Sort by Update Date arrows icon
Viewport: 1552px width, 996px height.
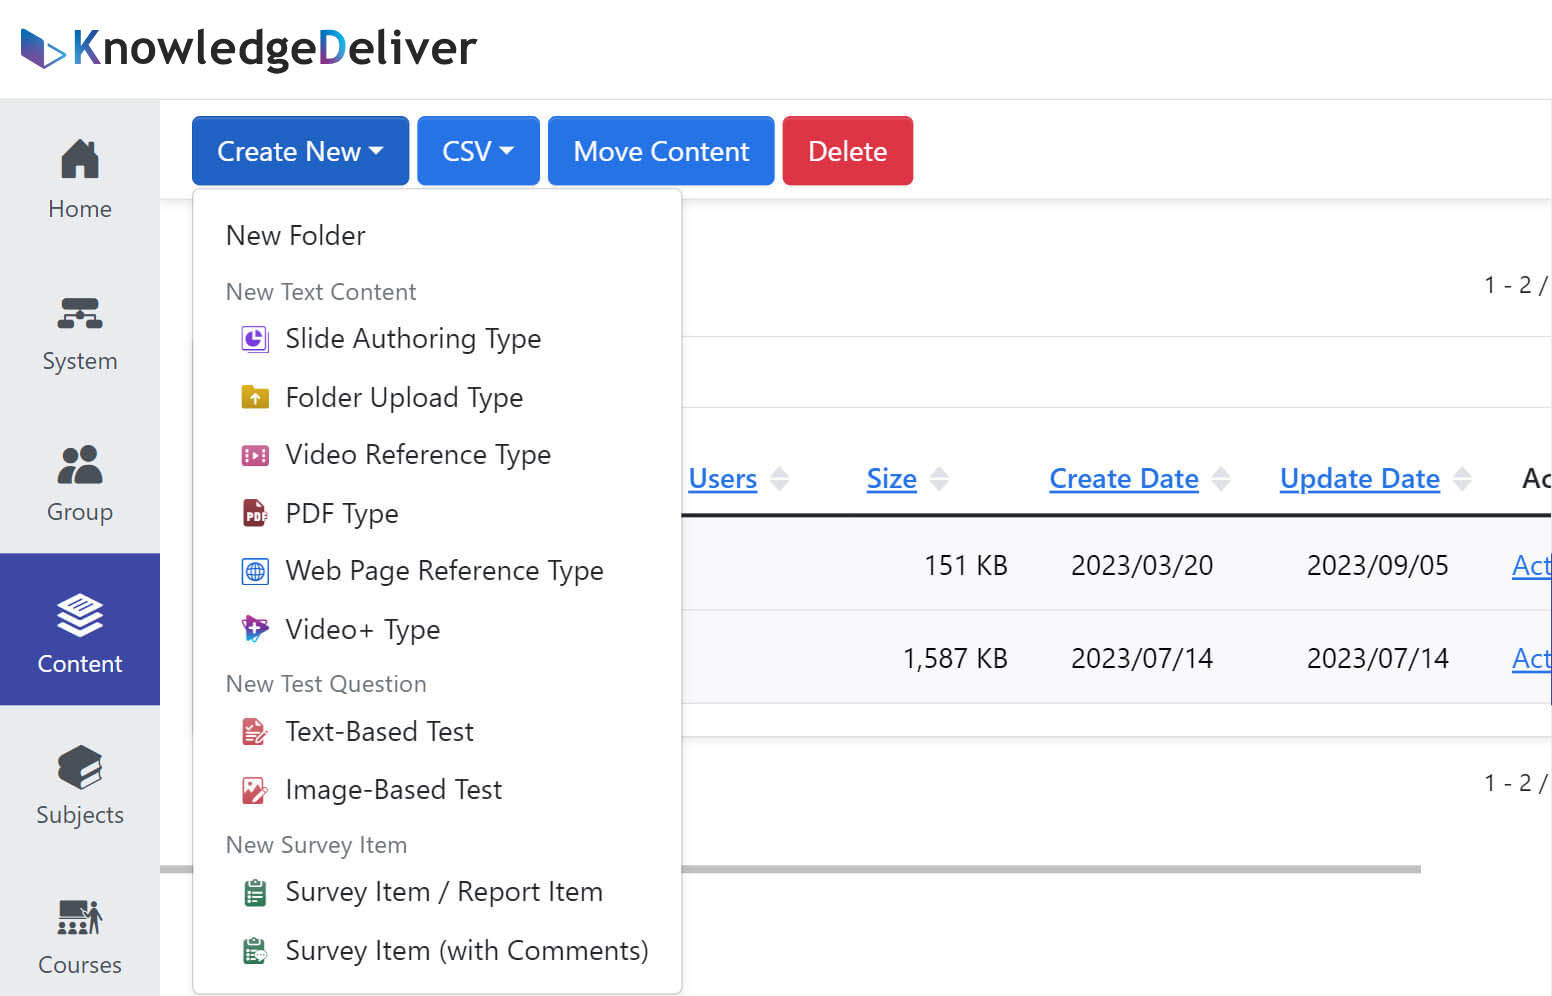[x=1462, y=479]
